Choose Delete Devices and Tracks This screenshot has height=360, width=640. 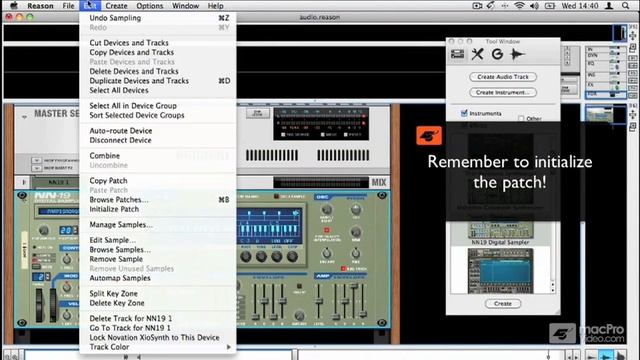[158, 71]
